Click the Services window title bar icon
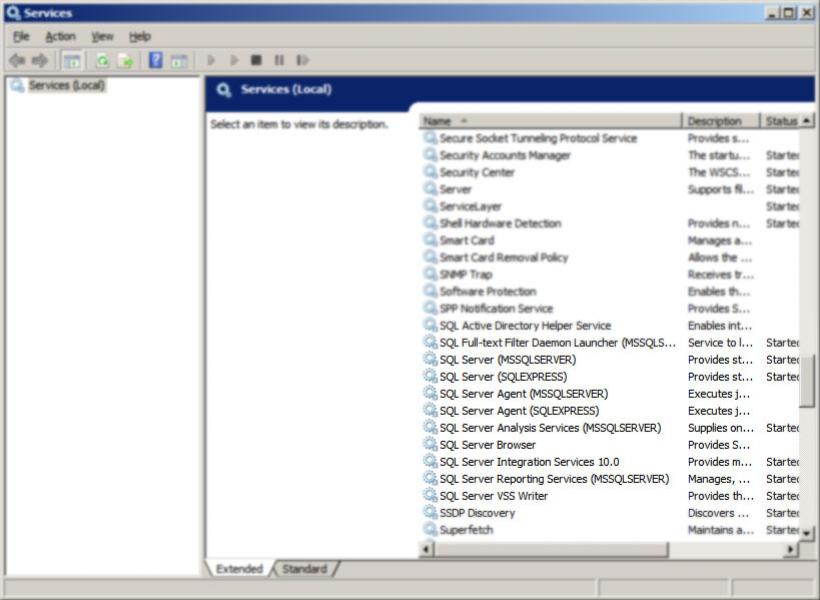Viewport: 820px width, 600px height. pos(13,13)
